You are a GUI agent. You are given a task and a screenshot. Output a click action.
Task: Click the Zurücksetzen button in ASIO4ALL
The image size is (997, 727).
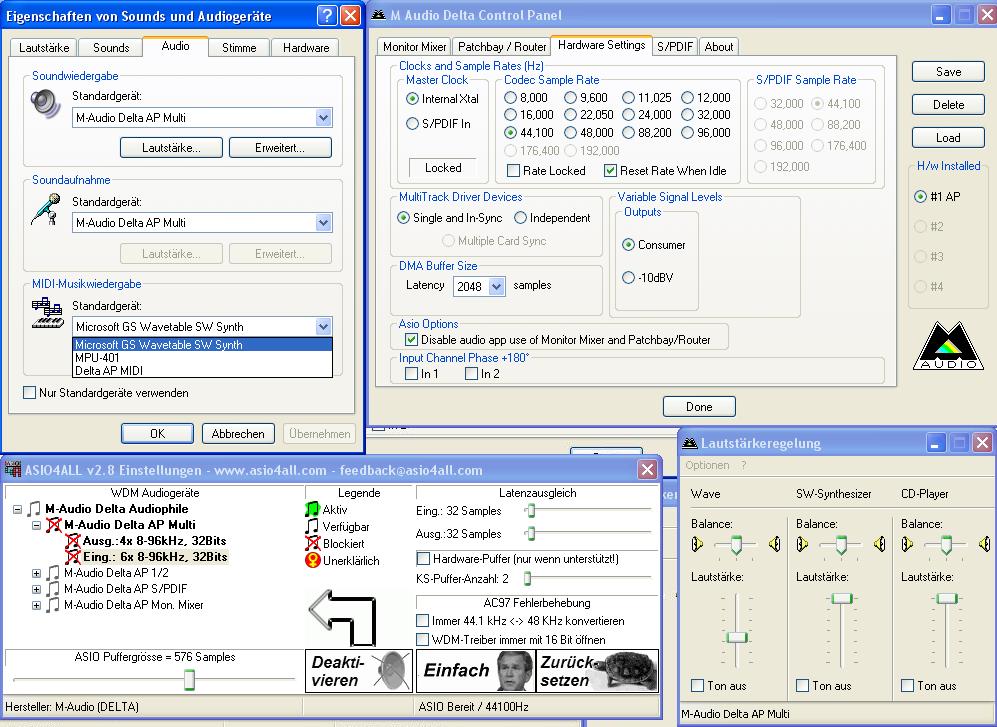click(x=598, y=671)
